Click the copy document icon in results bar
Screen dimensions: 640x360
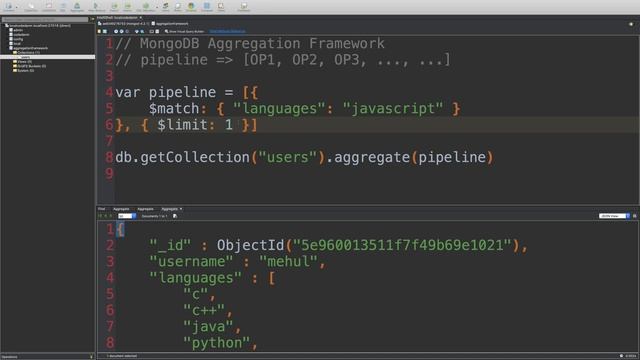(x=175, y=216)
